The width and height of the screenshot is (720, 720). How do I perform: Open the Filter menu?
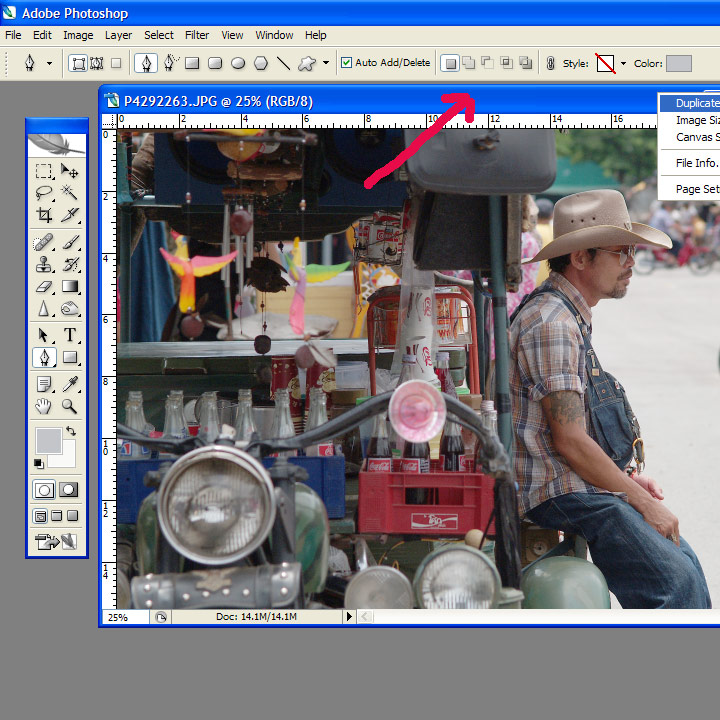(197, 35)
